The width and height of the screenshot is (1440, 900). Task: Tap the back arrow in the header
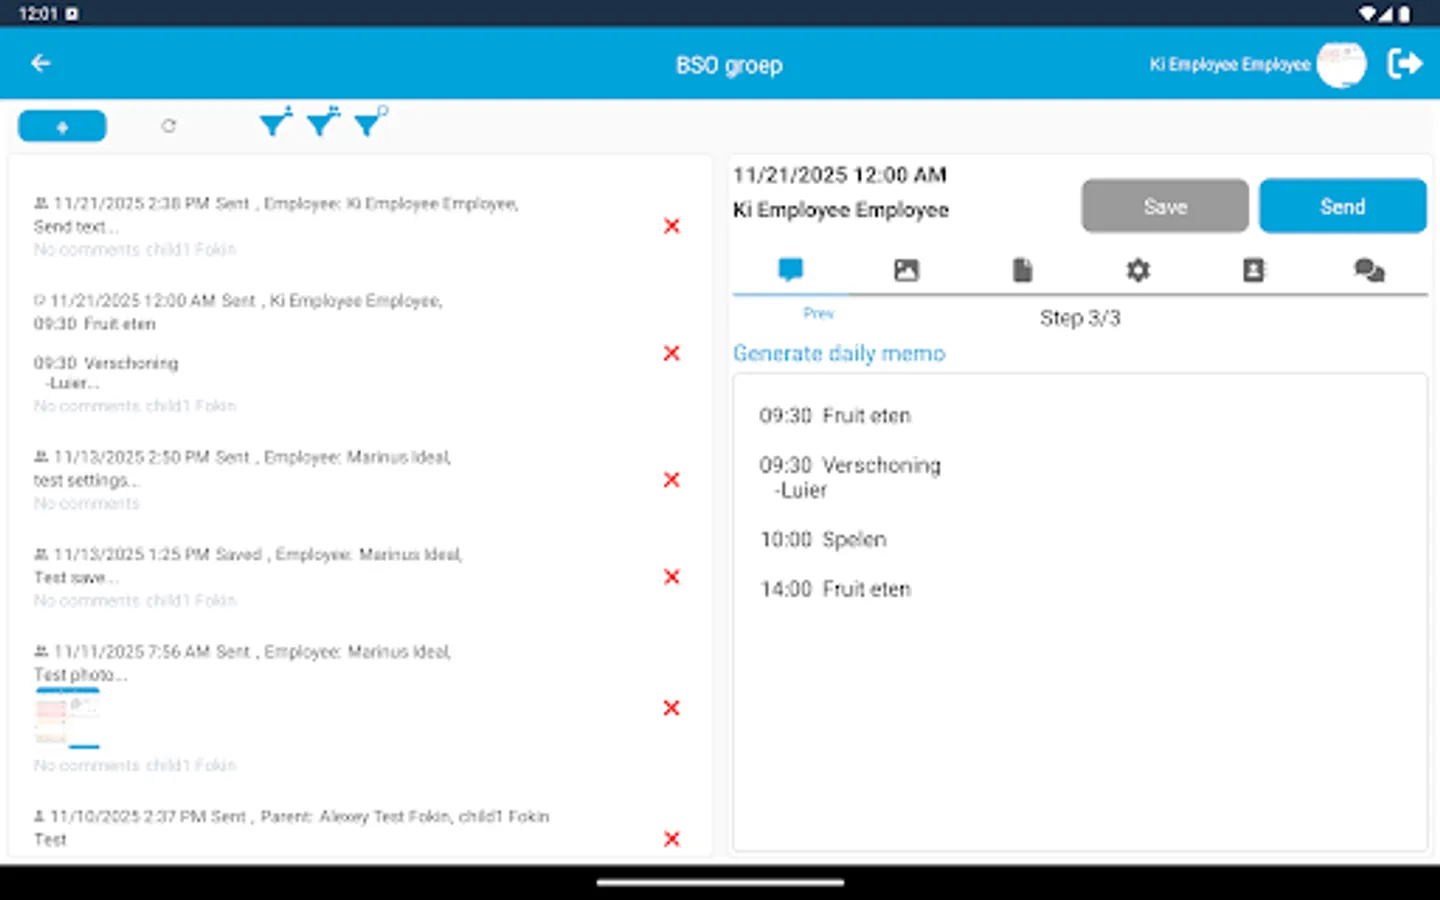pos(40,63)
